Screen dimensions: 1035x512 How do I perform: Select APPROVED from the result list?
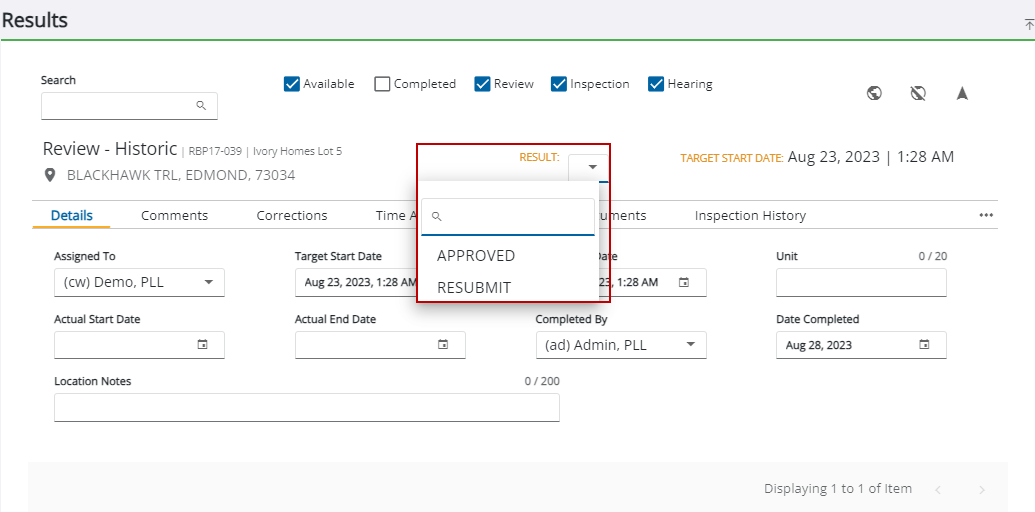pos(476,256)
